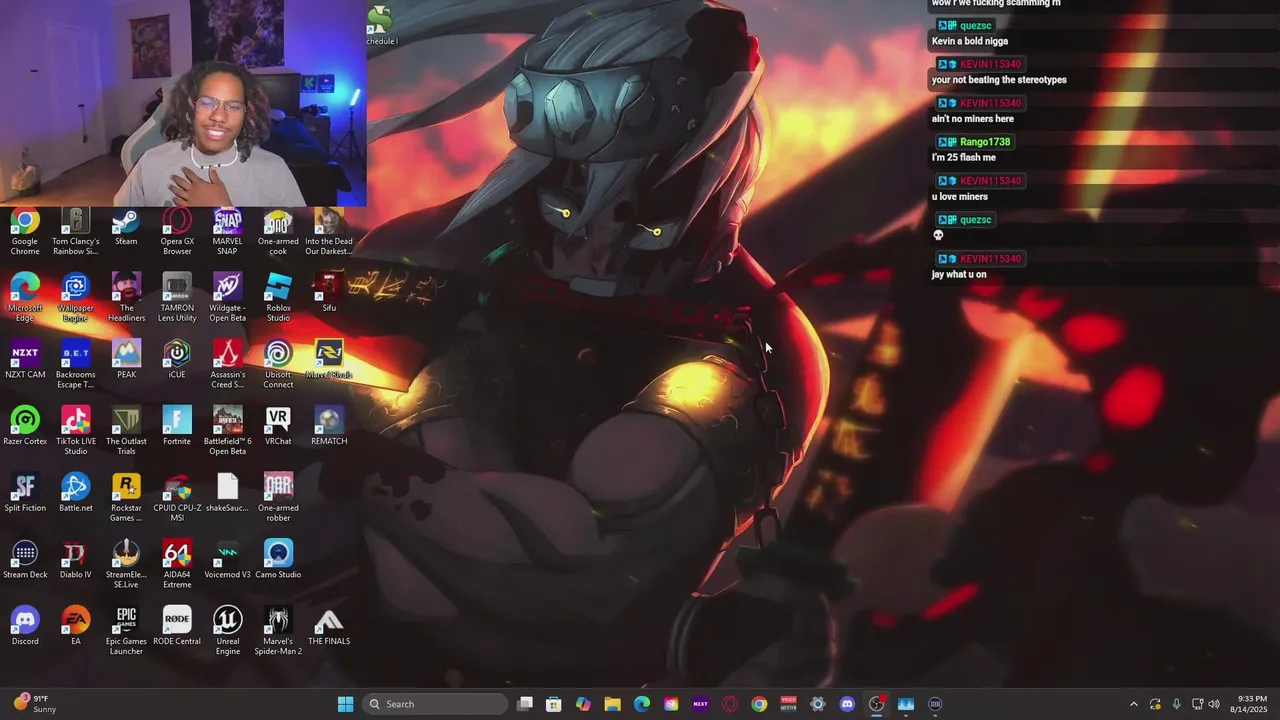Select the NZXT CAM desktop icon

point(25,361)
